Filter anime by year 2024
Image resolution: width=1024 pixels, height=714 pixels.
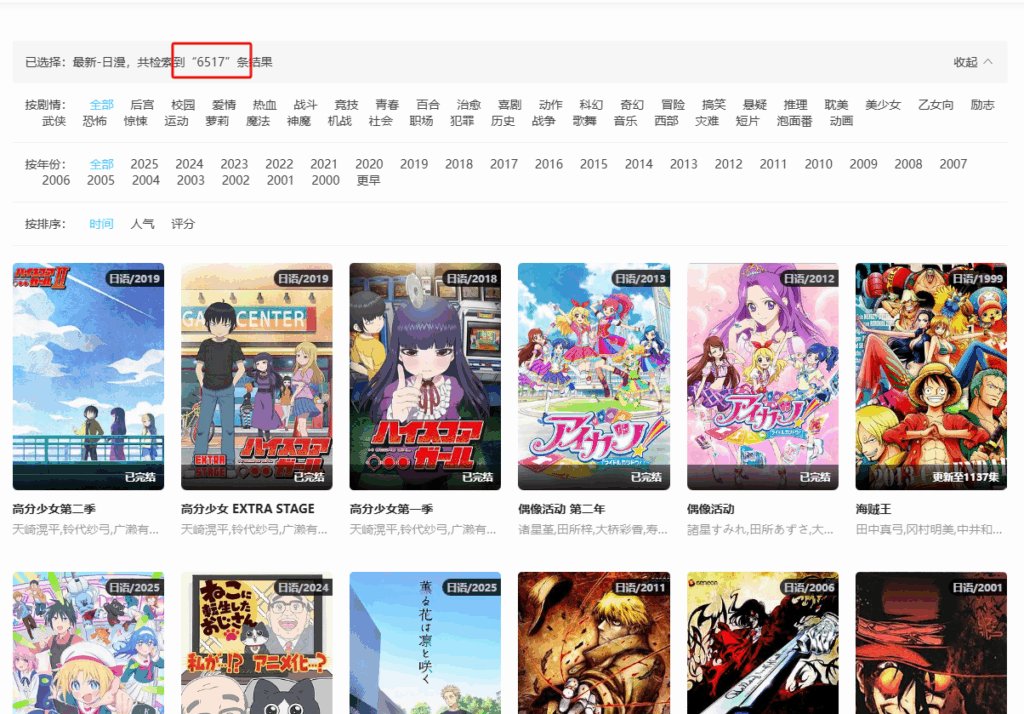point(189,164)
